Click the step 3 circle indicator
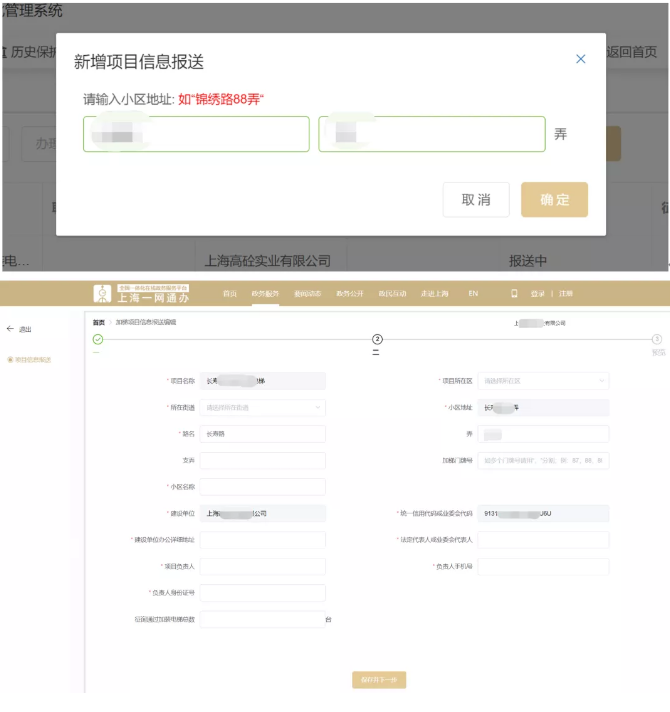Viewport: 670px width, 712px height. click(x=657, y=340)
